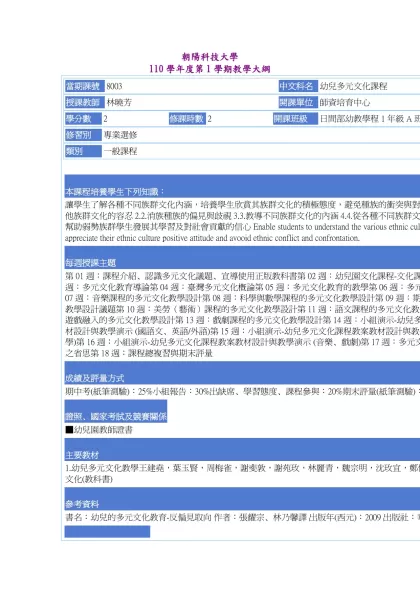Click course name 幼兒多元文化課程
Screen dimensions: 420x593
coord(353,86)
